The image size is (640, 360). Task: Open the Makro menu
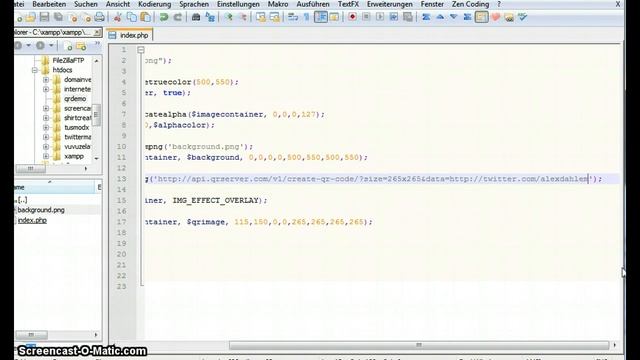(278, 4)
